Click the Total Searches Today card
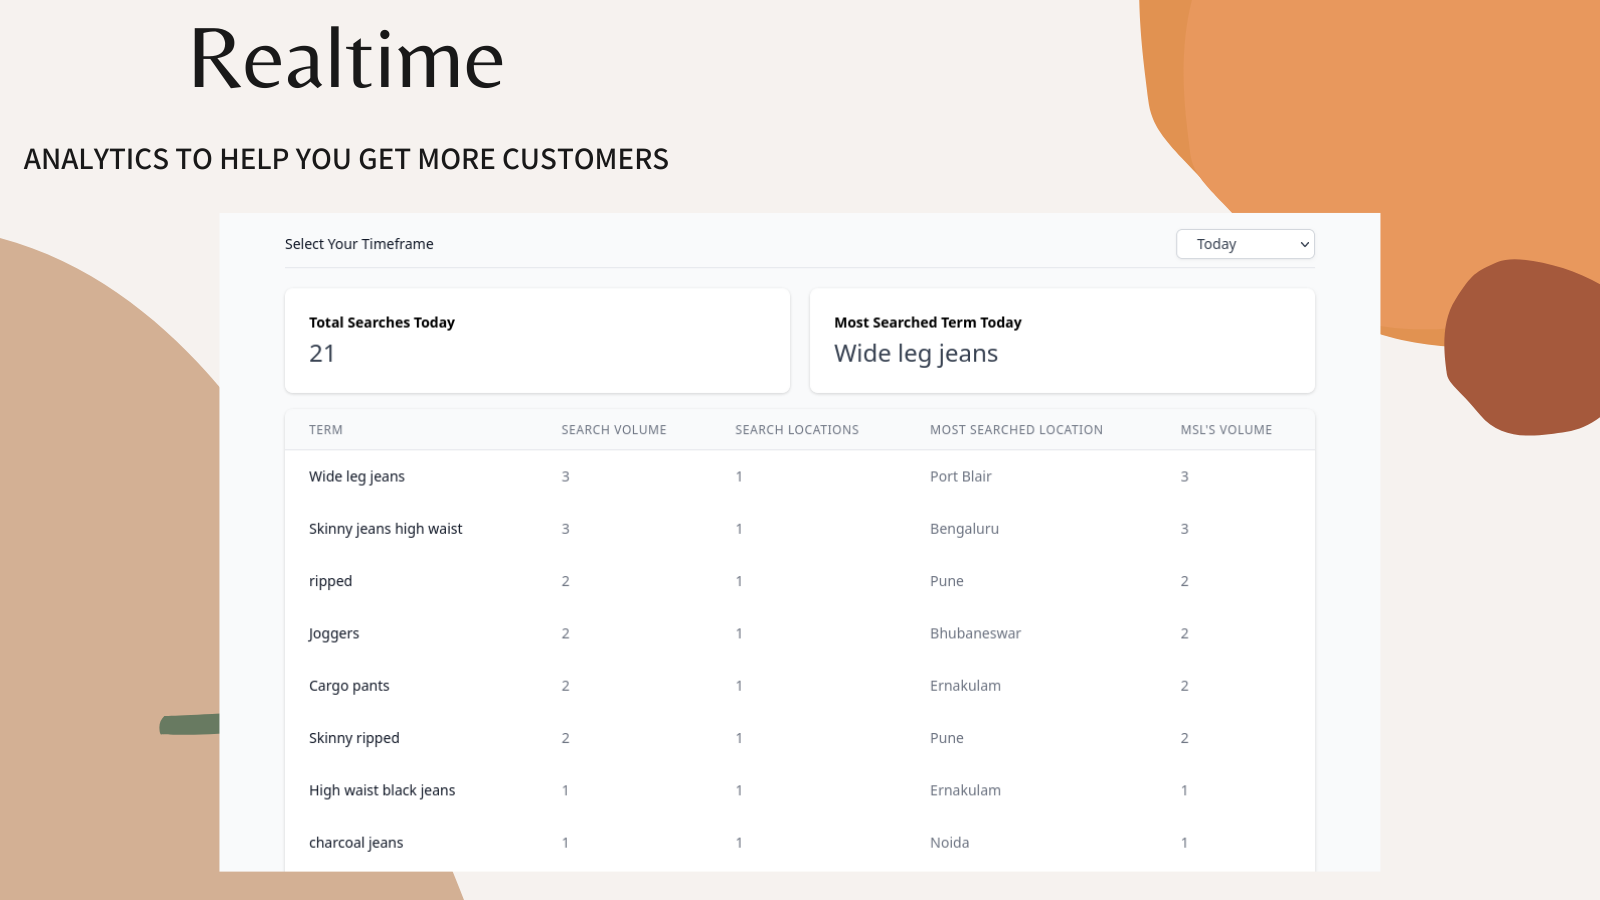The height and width of the screenshot is (900, 1600). pyautogui.click(x=537, y=340)
